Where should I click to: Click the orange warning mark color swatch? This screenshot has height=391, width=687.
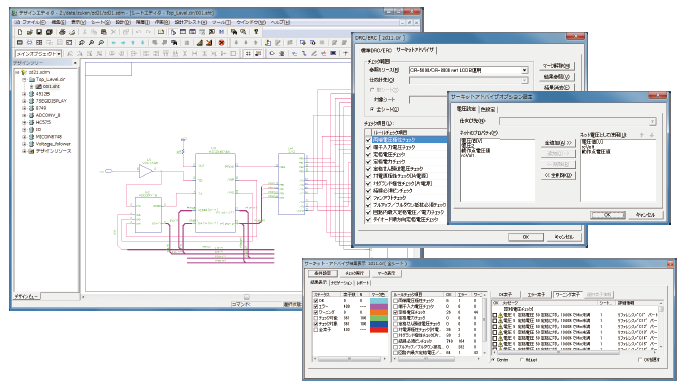pyautogui.click(x=379, y=313)
